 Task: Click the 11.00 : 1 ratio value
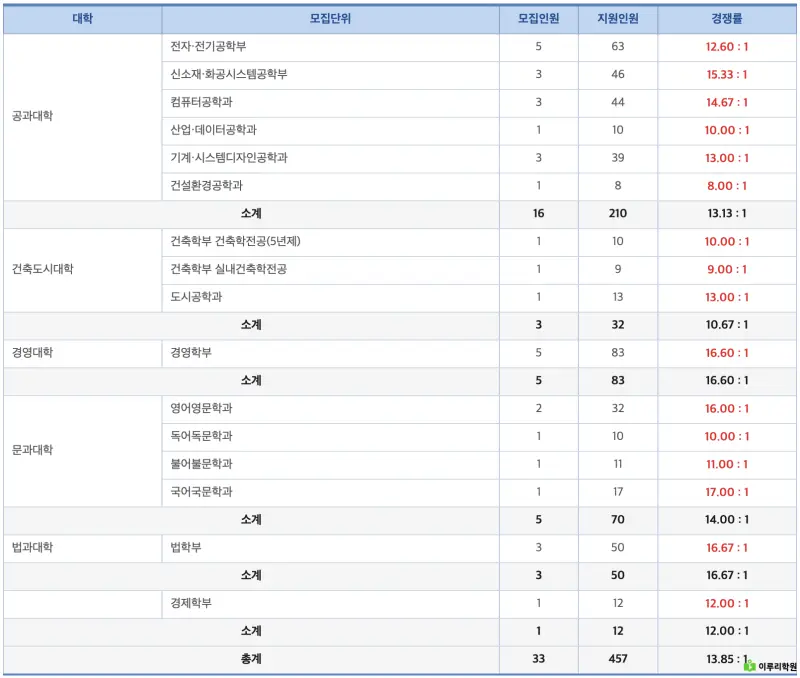click(x=727, y=464)
